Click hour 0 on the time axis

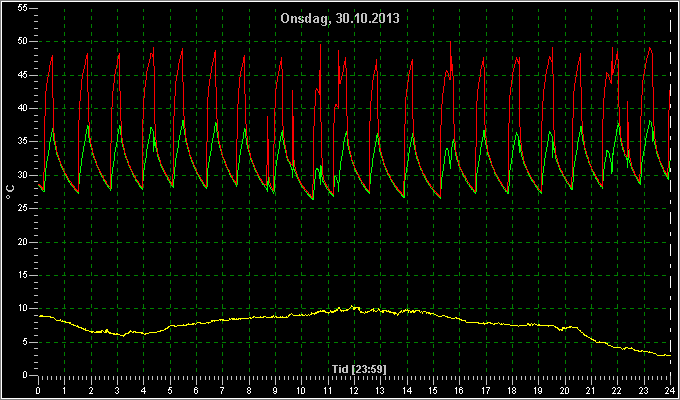click(38, 390)
